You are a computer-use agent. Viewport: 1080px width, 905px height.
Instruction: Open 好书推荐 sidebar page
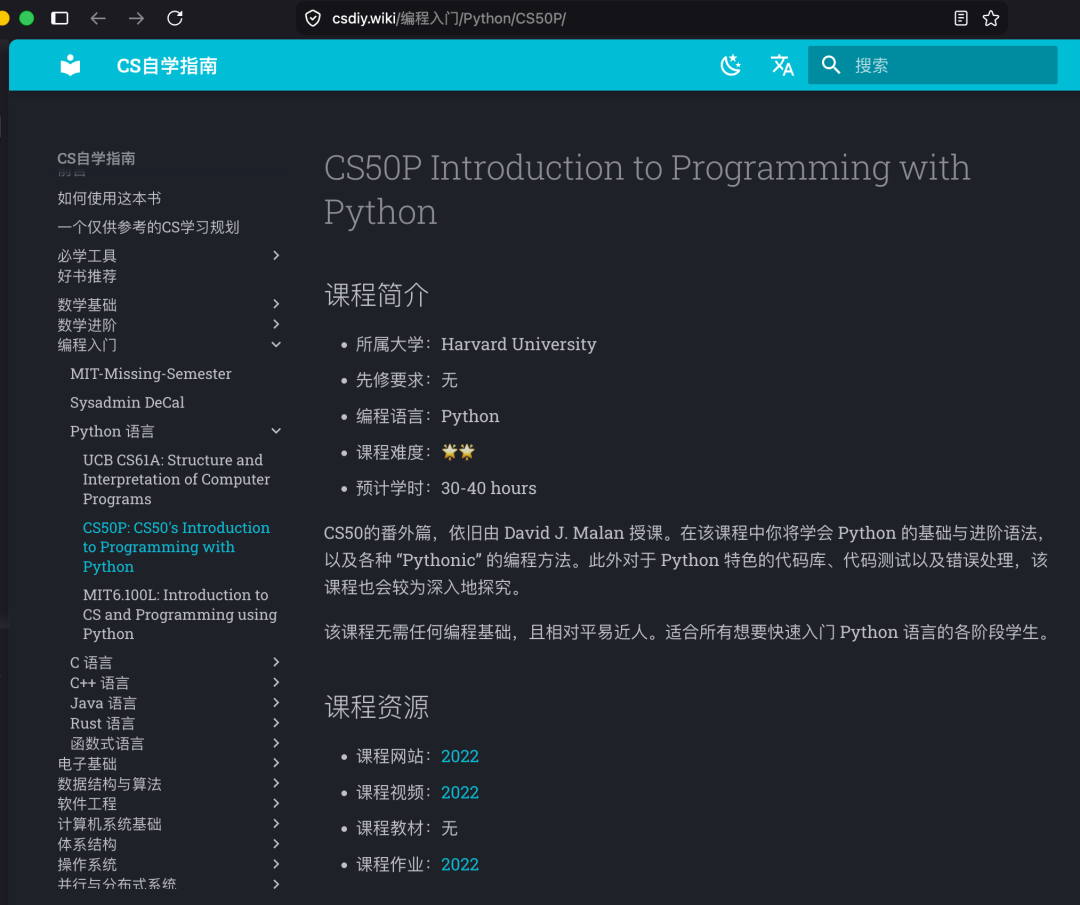[x=87, y=276]
